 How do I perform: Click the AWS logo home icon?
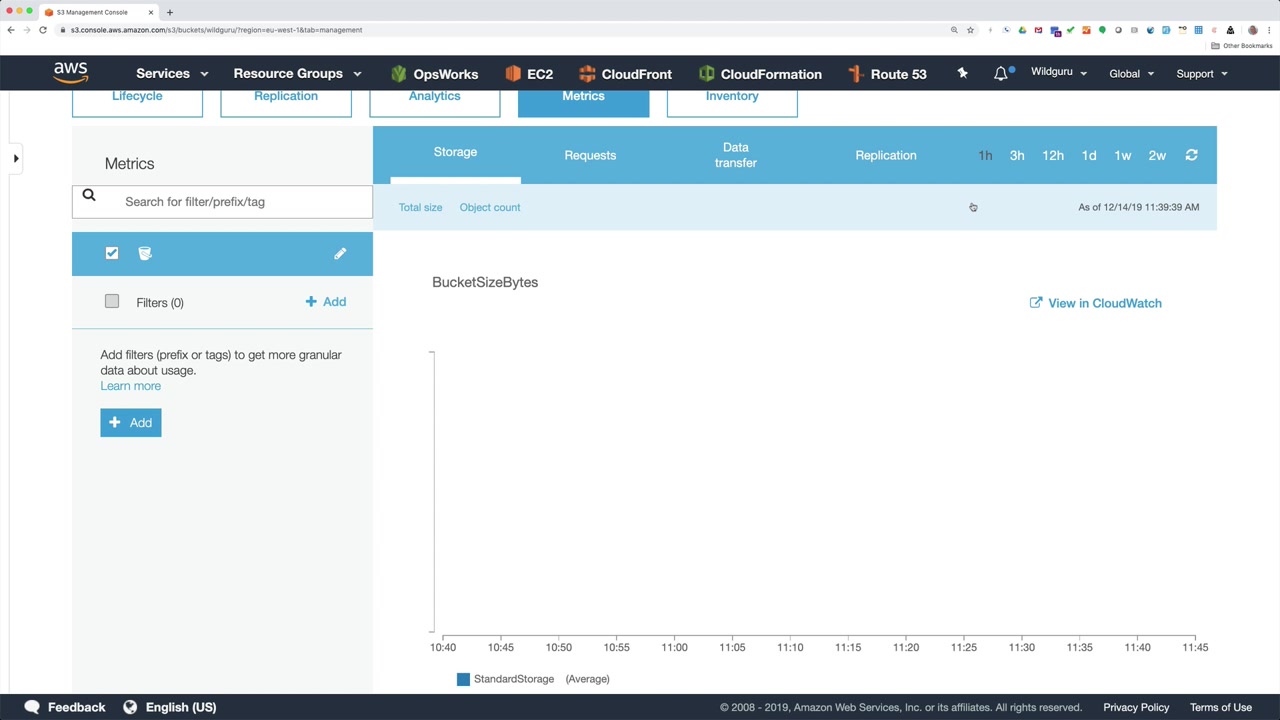(71, 73)
